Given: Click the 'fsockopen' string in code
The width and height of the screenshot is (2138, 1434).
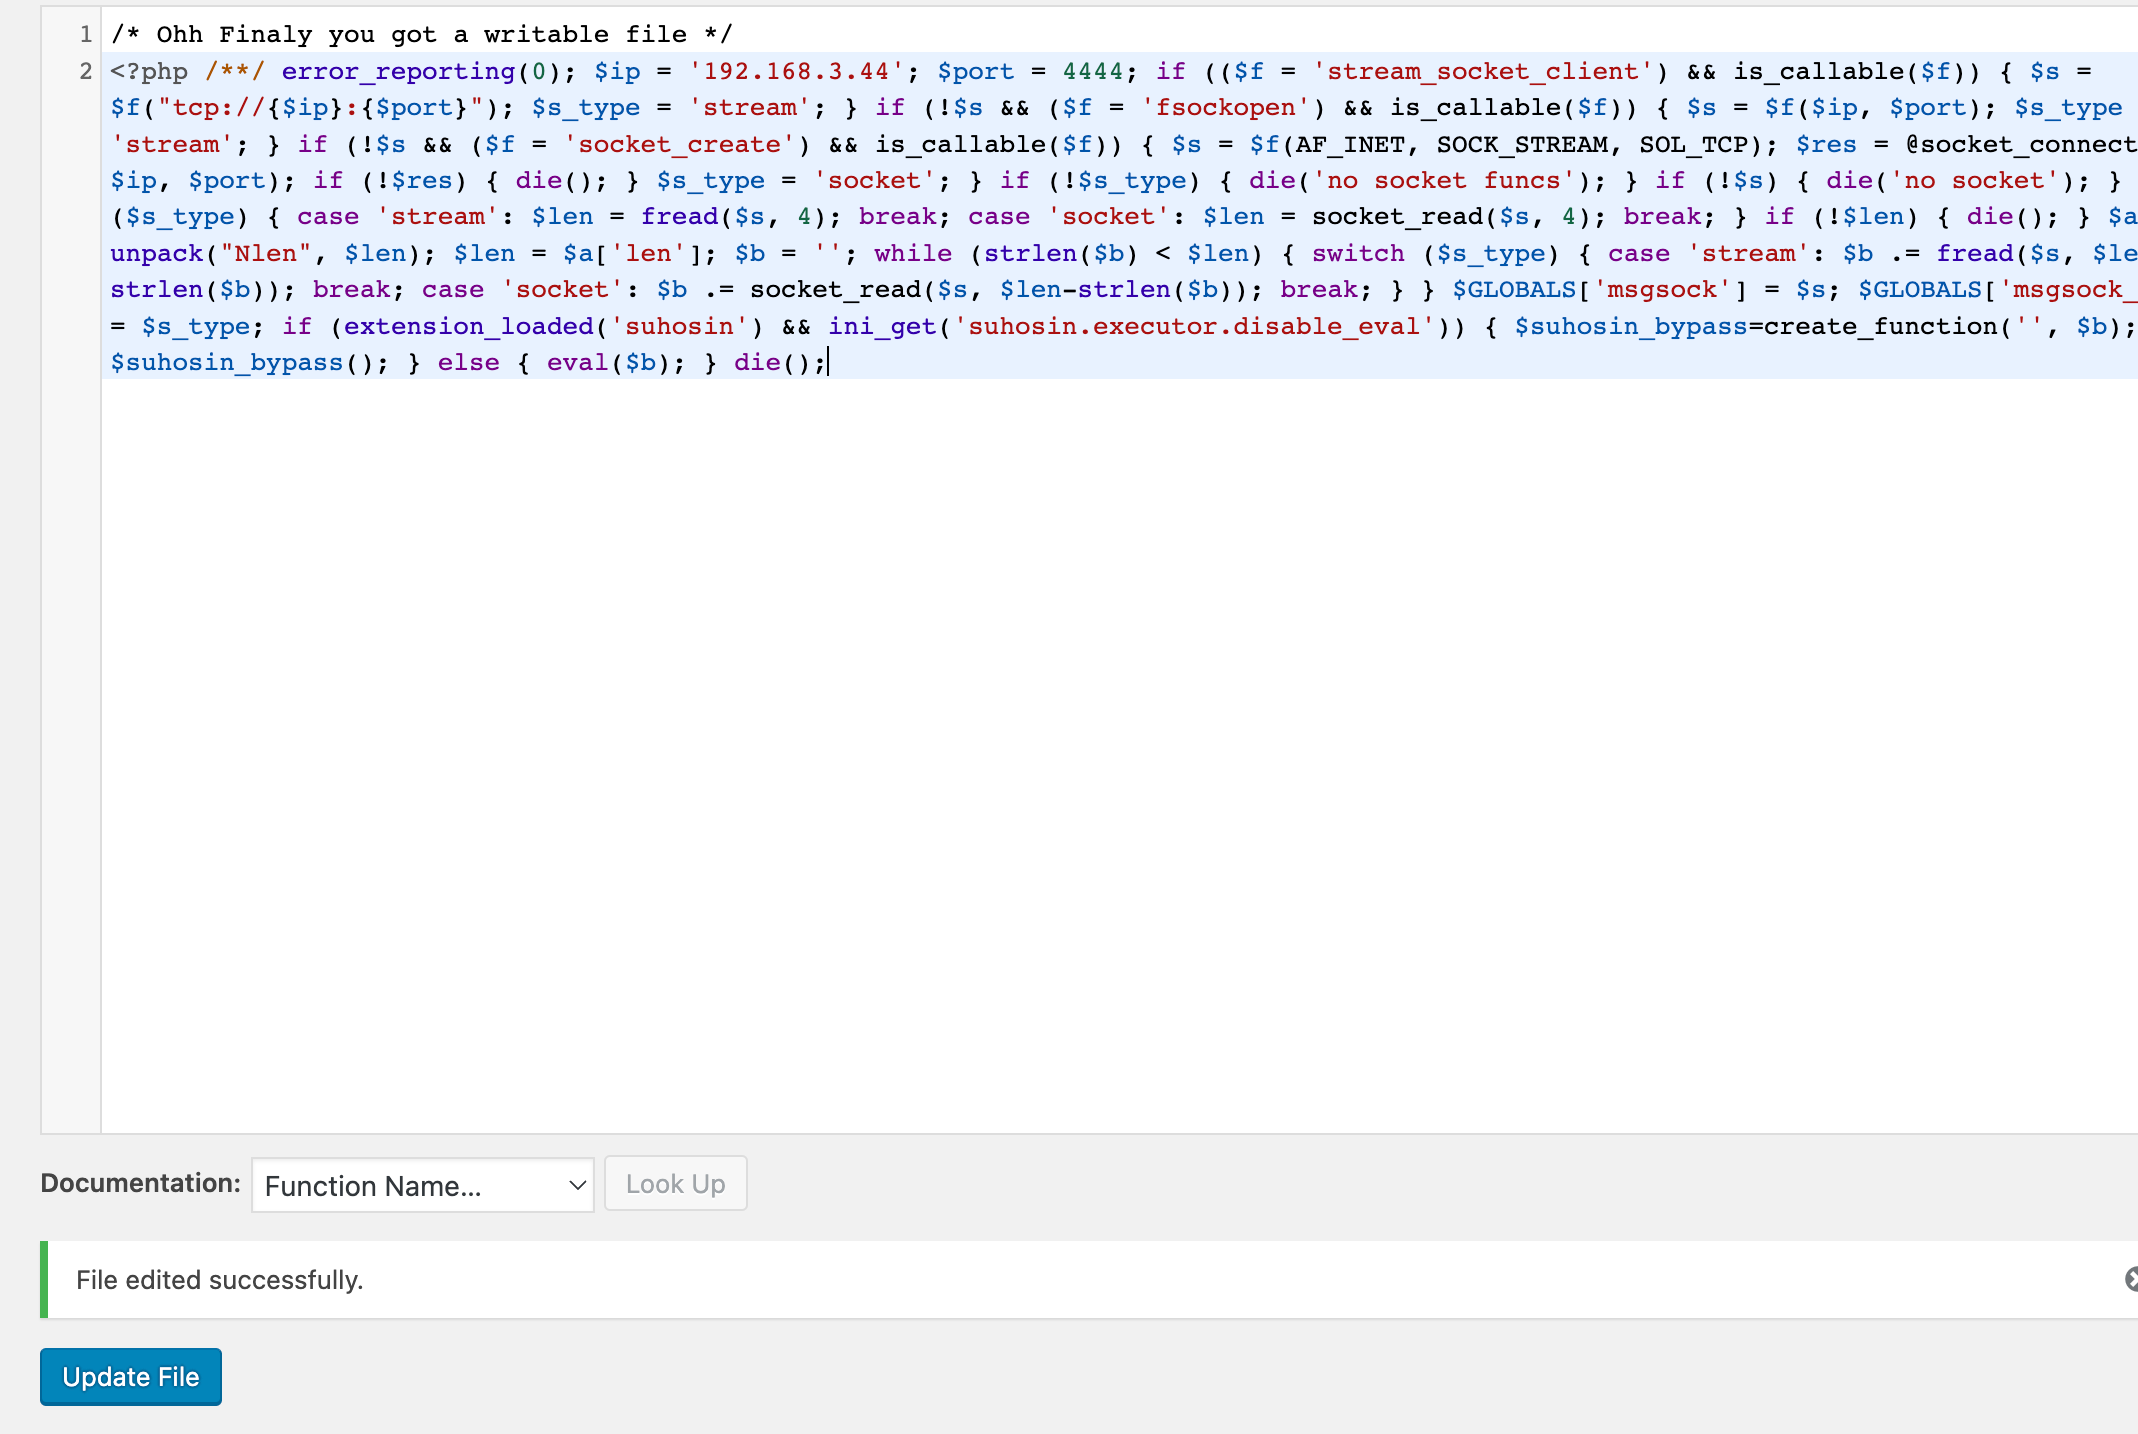Looking at the screenshot, I should pyautogui.click(x=1226, y=107).
